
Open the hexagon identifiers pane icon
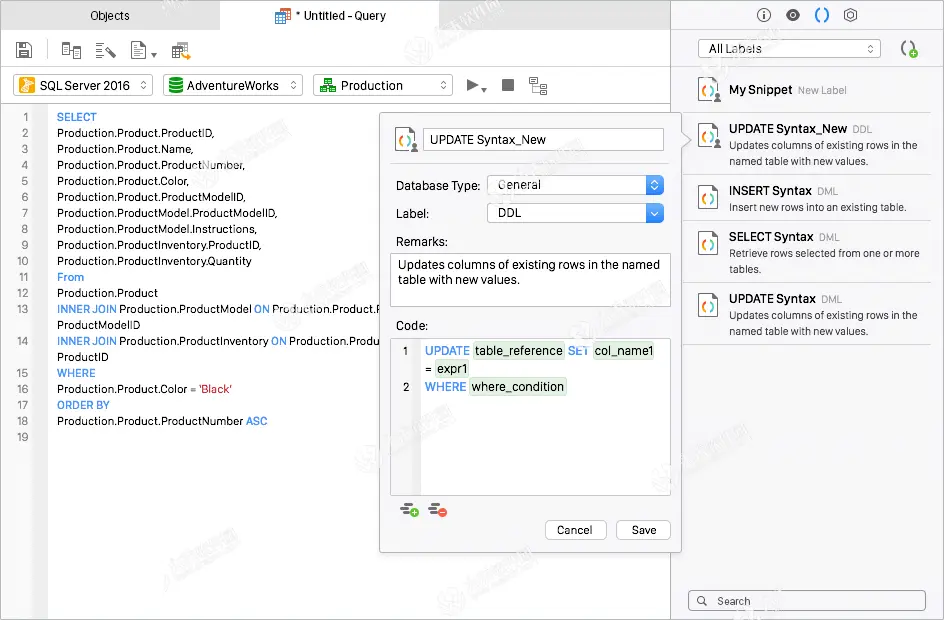(x=850, y=15)
